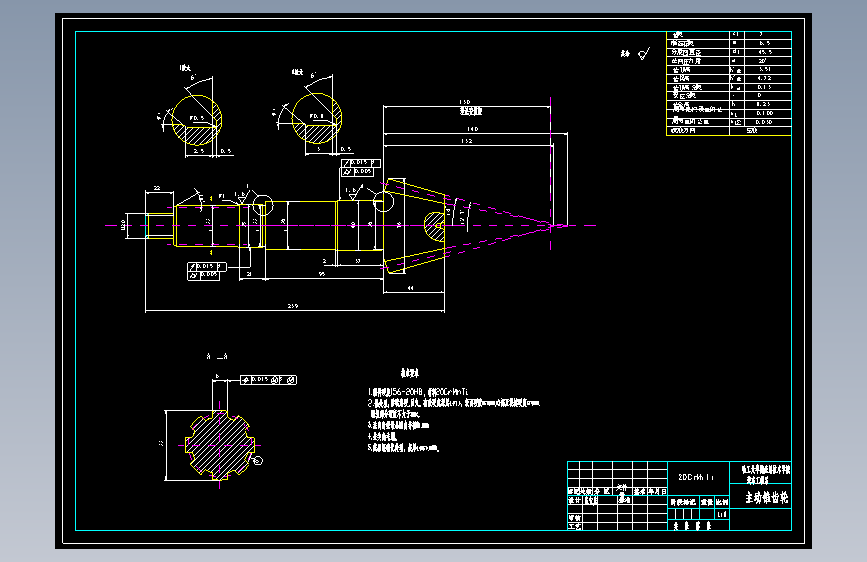
Task: Click the 5.5 value in the gear parameter table
Action: (x=765, y=43)
